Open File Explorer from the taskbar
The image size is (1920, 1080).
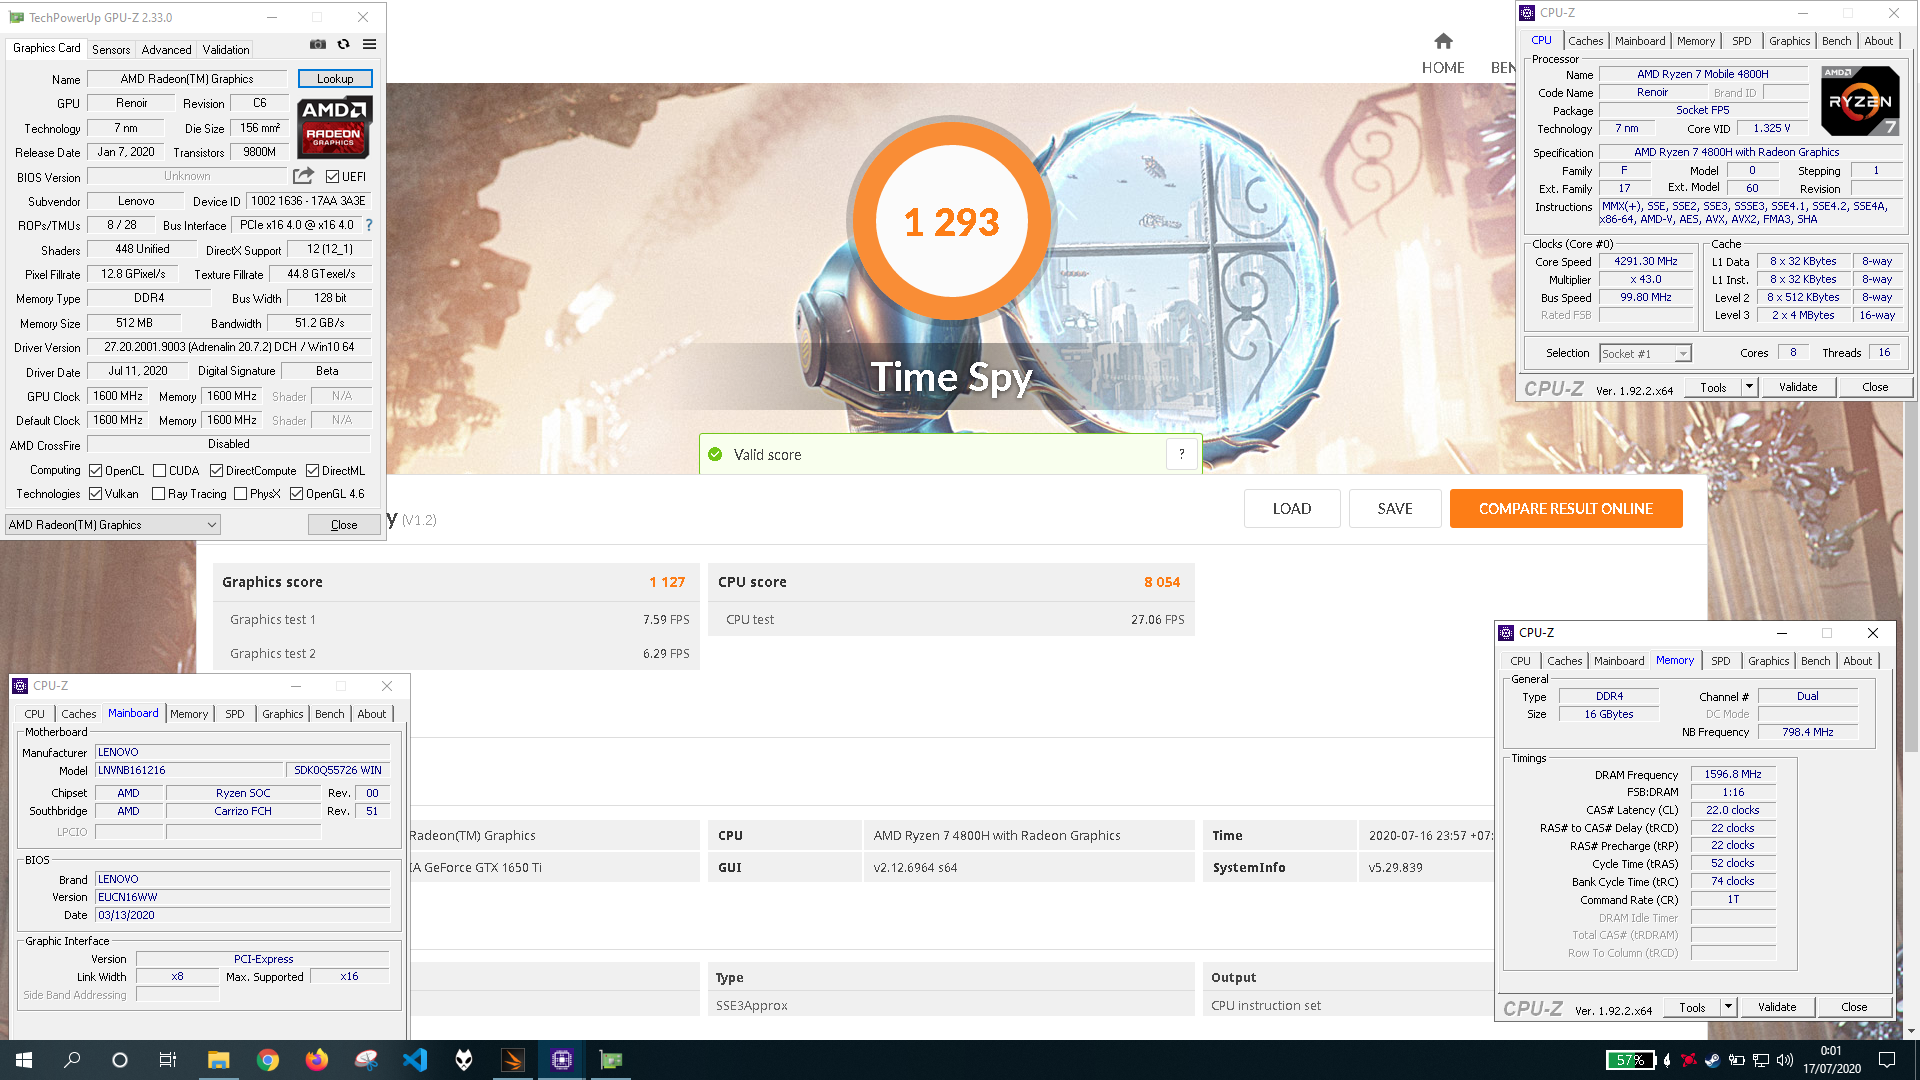[x=218, y=1060]
